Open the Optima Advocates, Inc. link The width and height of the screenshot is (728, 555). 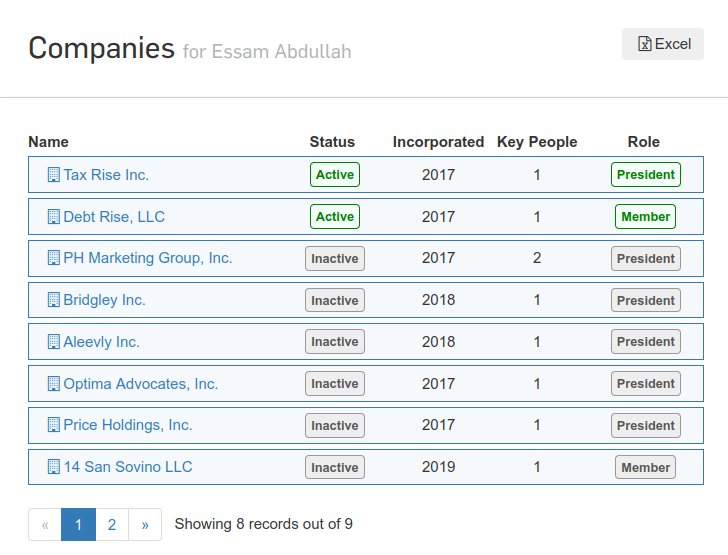click(x=141, y=384)
